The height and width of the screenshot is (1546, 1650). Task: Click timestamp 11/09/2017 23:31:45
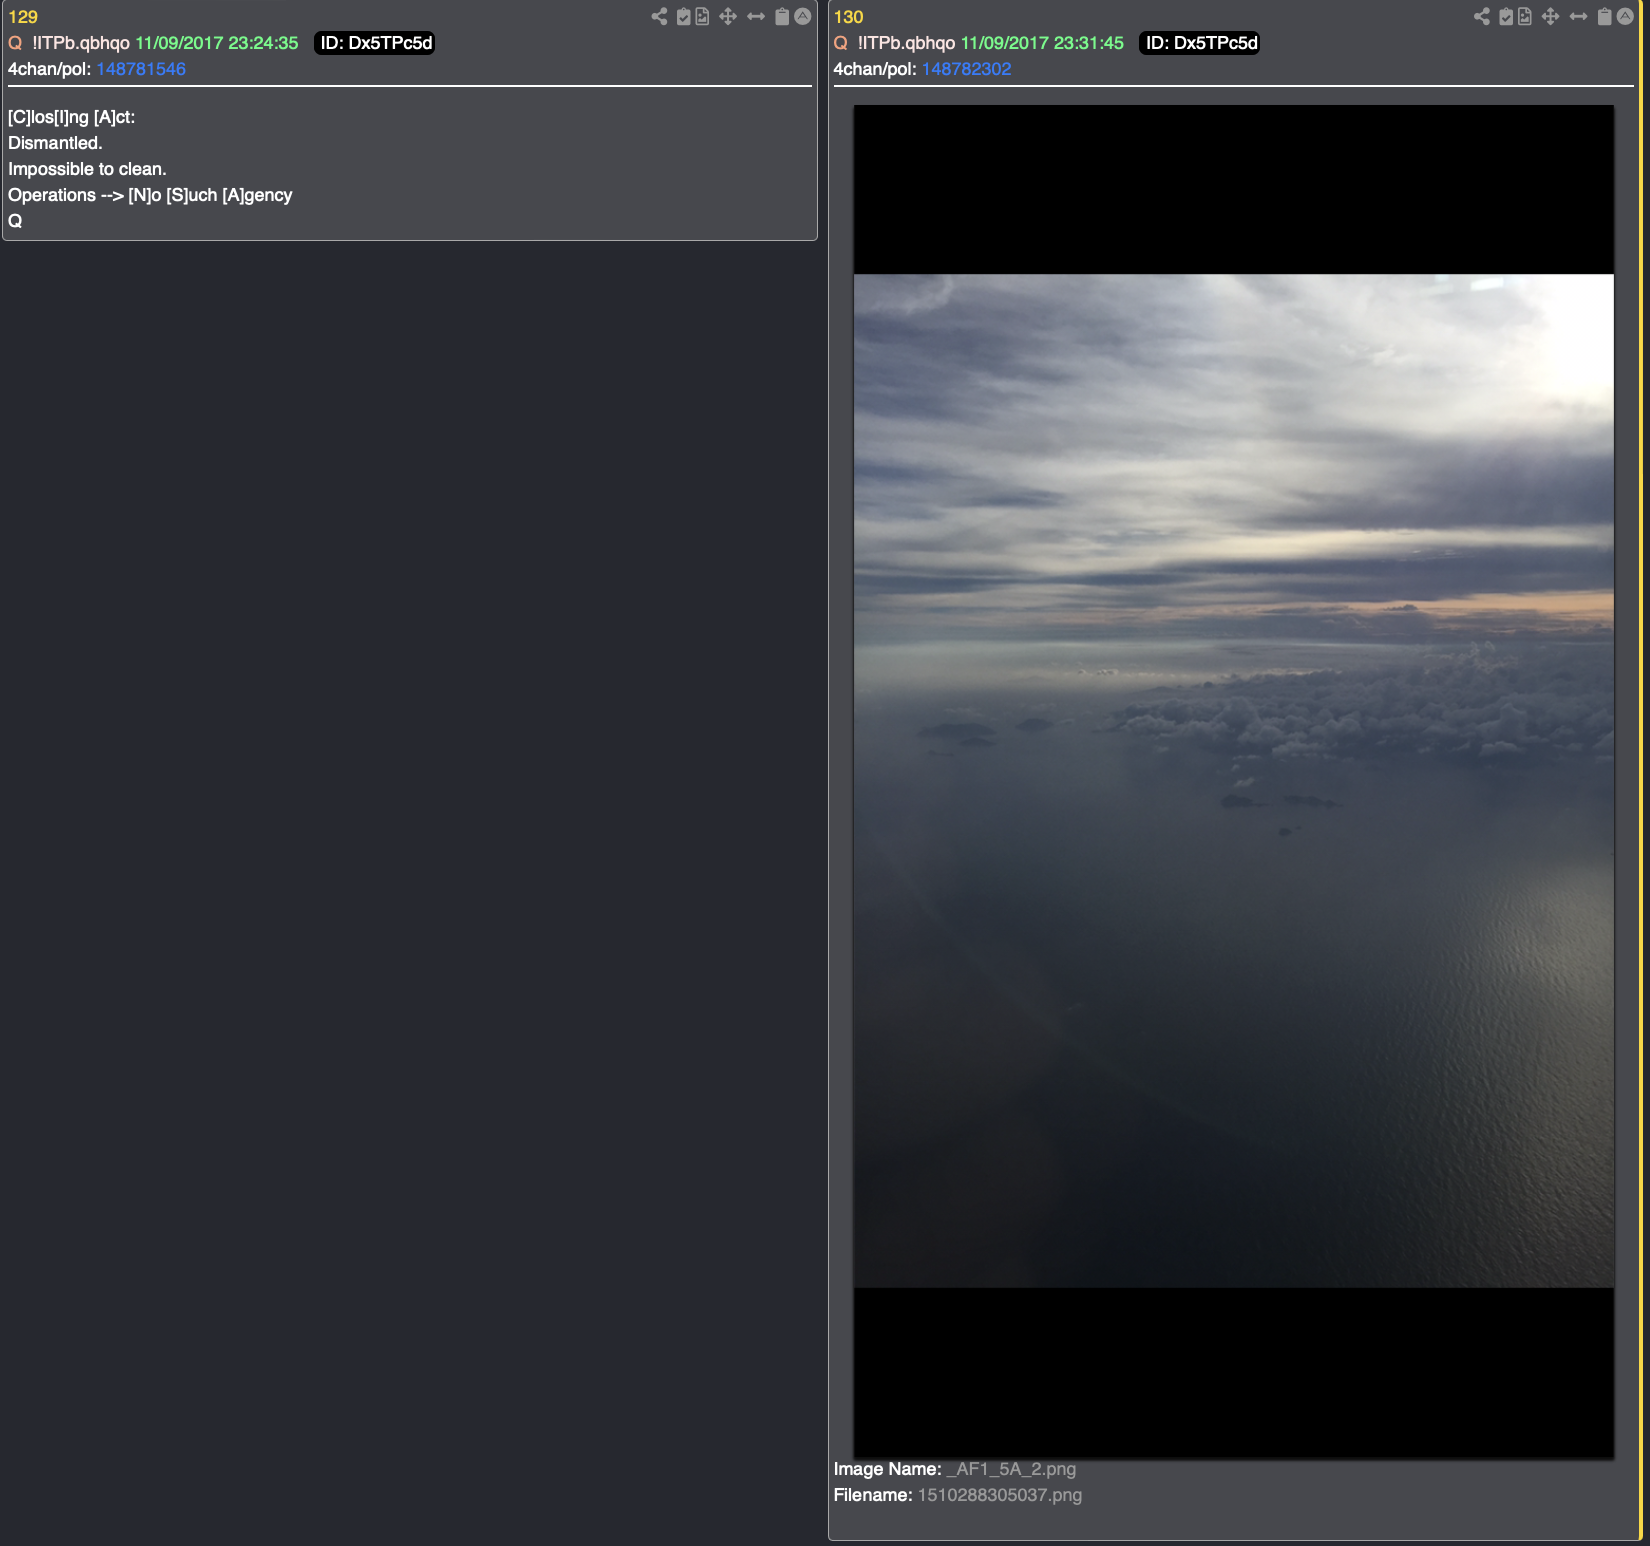[1042, 43]
